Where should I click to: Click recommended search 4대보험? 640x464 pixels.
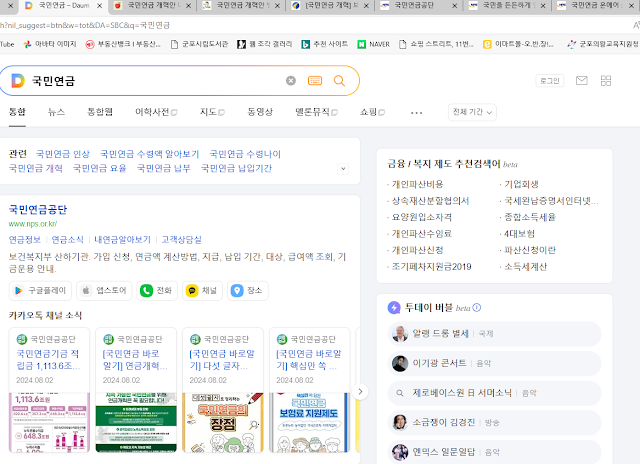[x=519, y=233]
